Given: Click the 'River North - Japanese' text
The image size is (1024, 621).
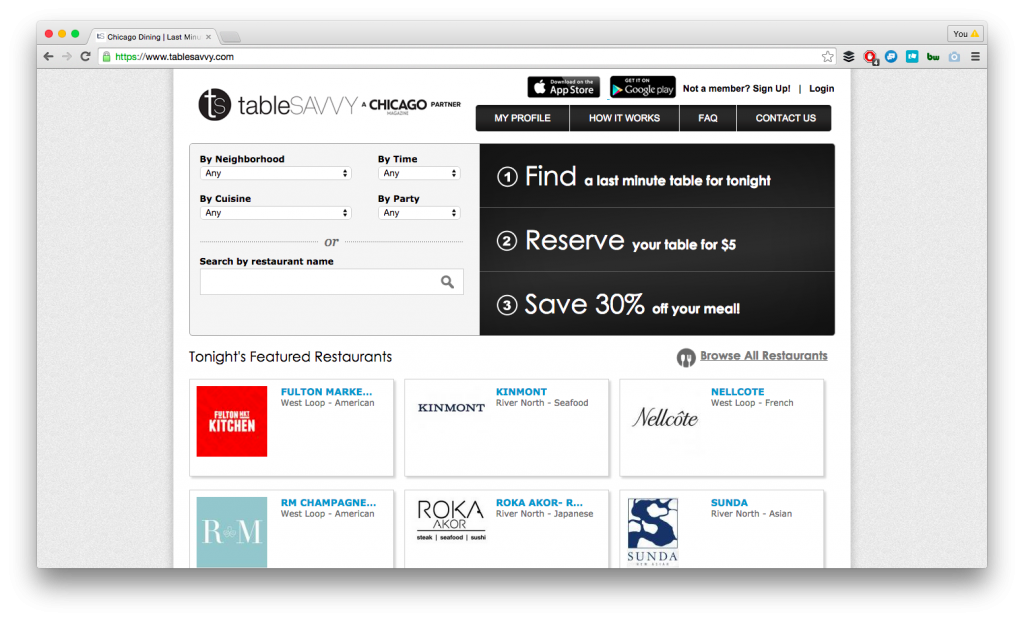Looking at the screenshot, I should (545, 514).
